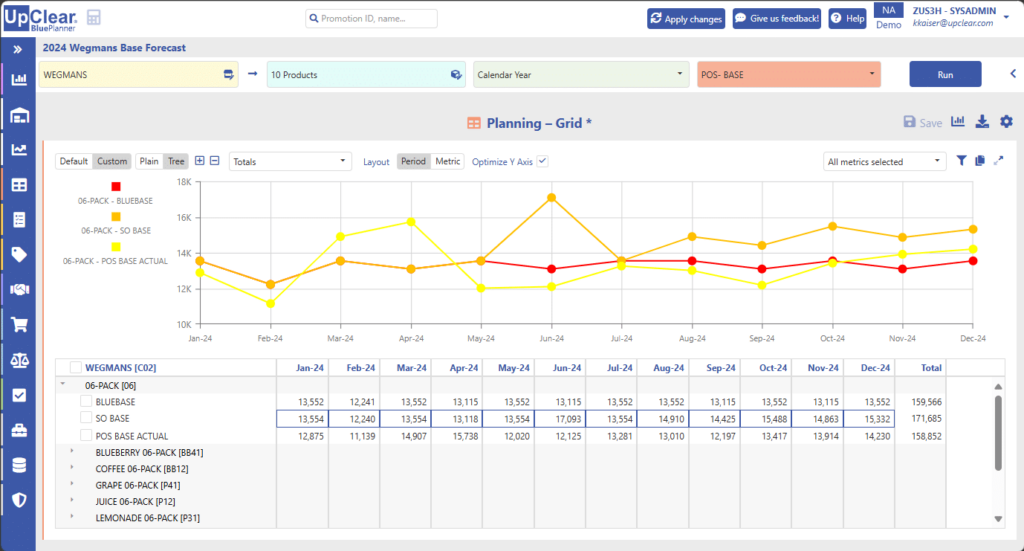Open the All metrics selected dropdown
Image resolution: width=1024 pixels, height=551 pixels.
(x=884, y=161)
